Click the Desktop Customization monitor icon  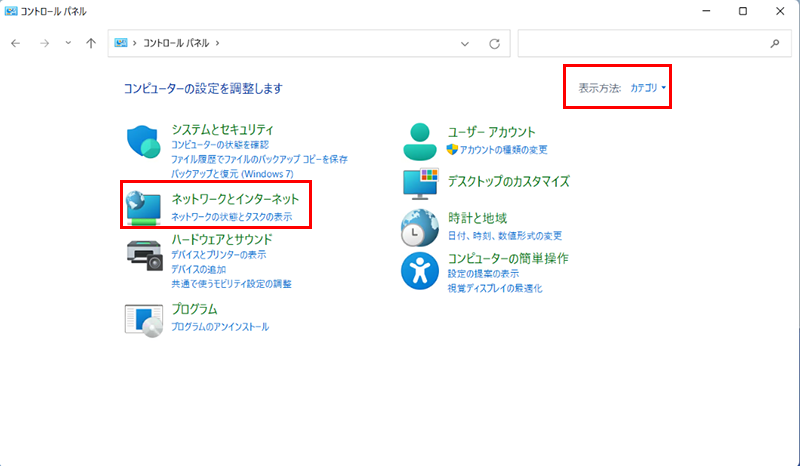pos(420,183)
